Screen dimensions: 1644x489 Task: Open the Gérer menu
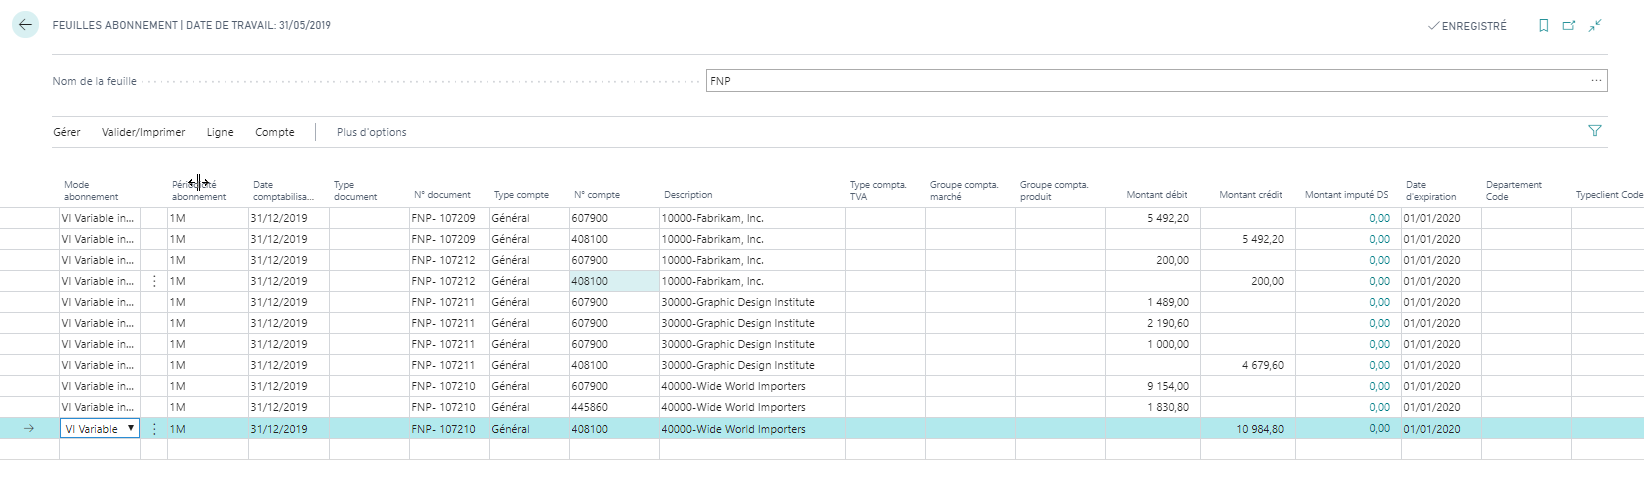pyautogui.click(x=67, y=132)
